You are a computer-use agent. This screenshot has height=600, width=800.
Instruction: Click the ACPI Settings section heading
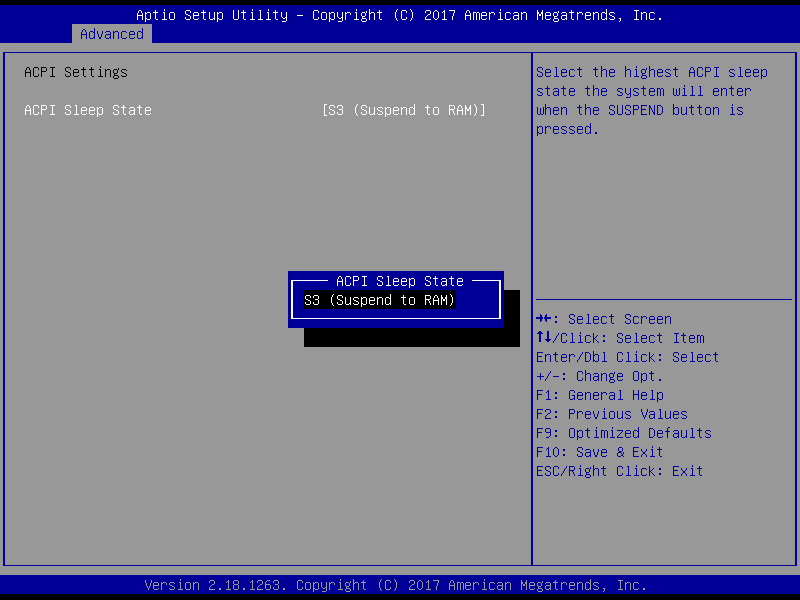coord(76,72)
